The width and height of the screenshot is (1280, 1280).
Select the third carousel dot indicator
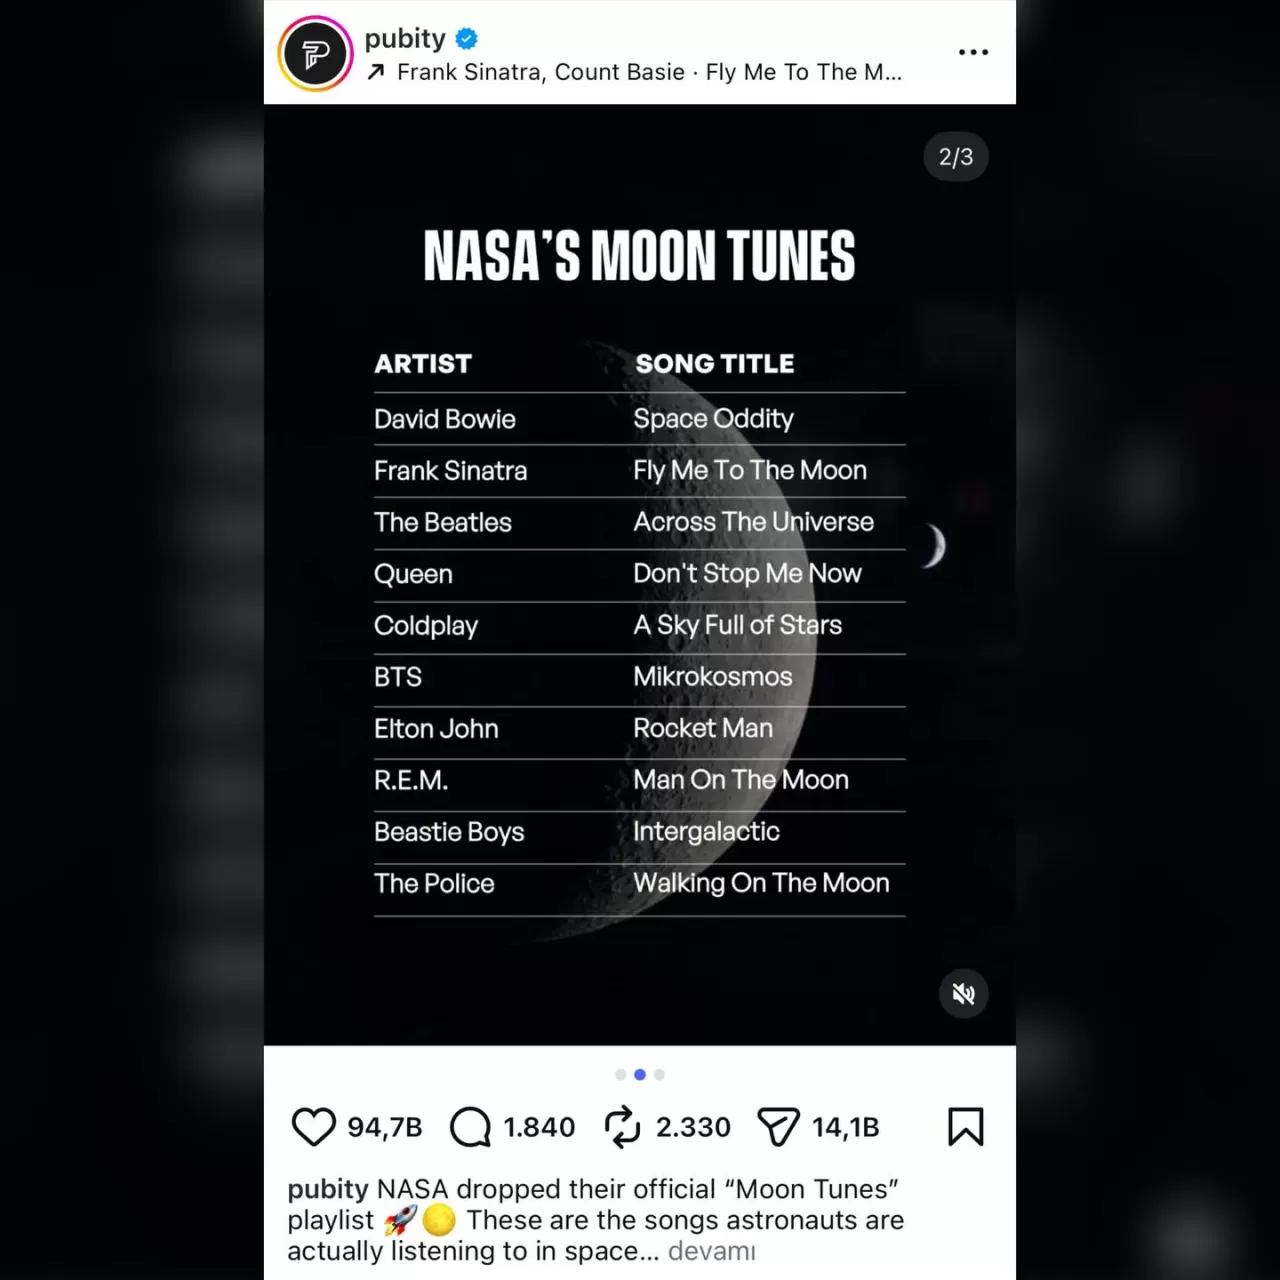point(659,1074)
